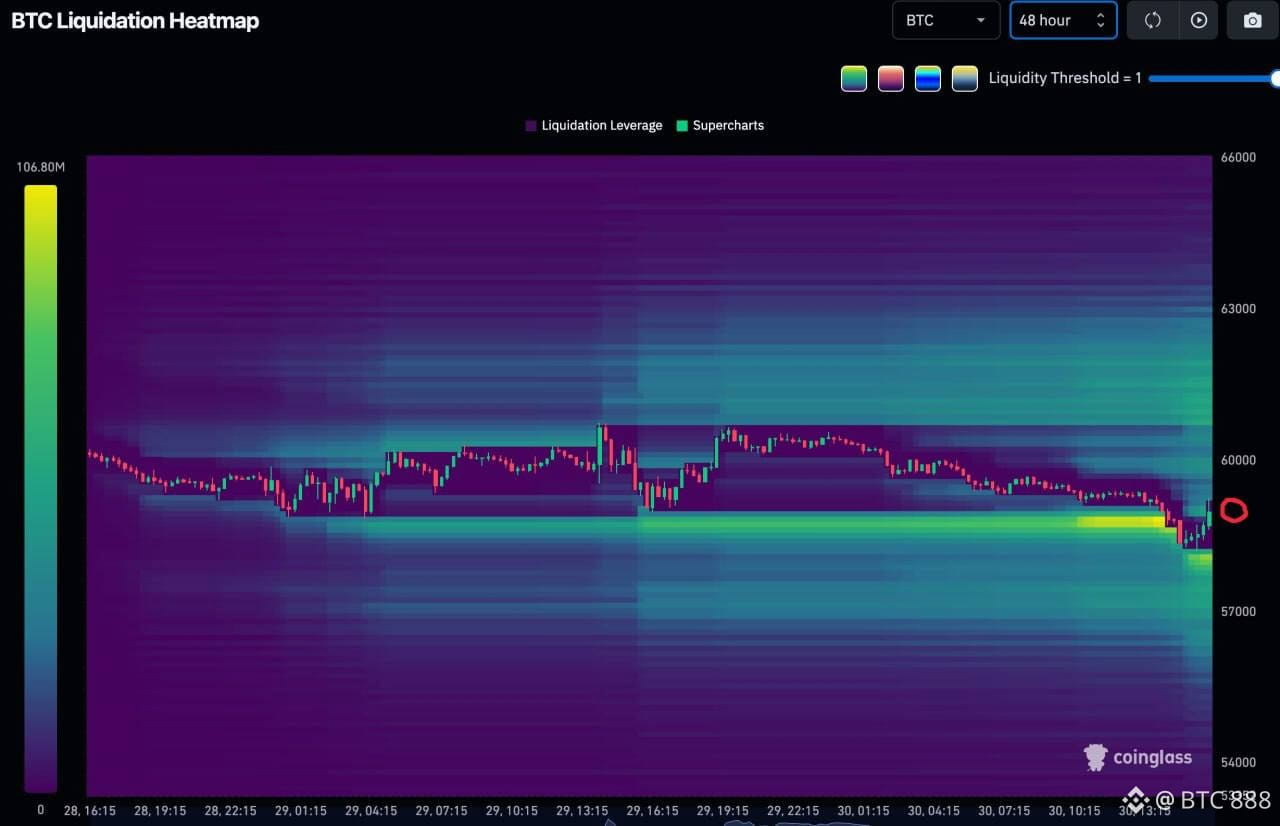Open the BTC symbol dropdown
This screenshot has width=1280, height=826.
[x=946, y=20]
